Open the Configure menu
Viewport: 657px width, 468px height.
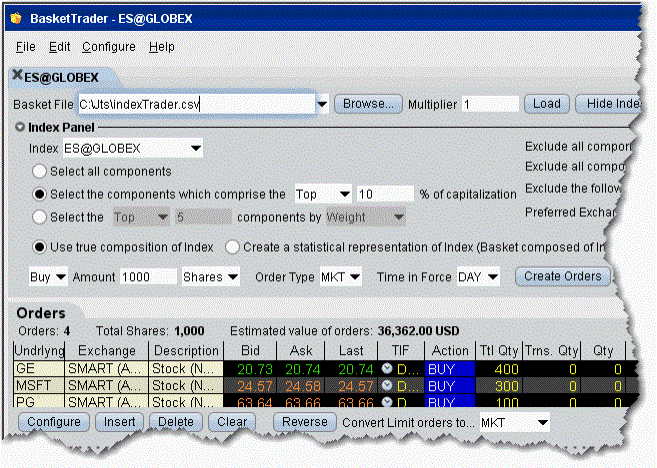(x=109, y=47)
